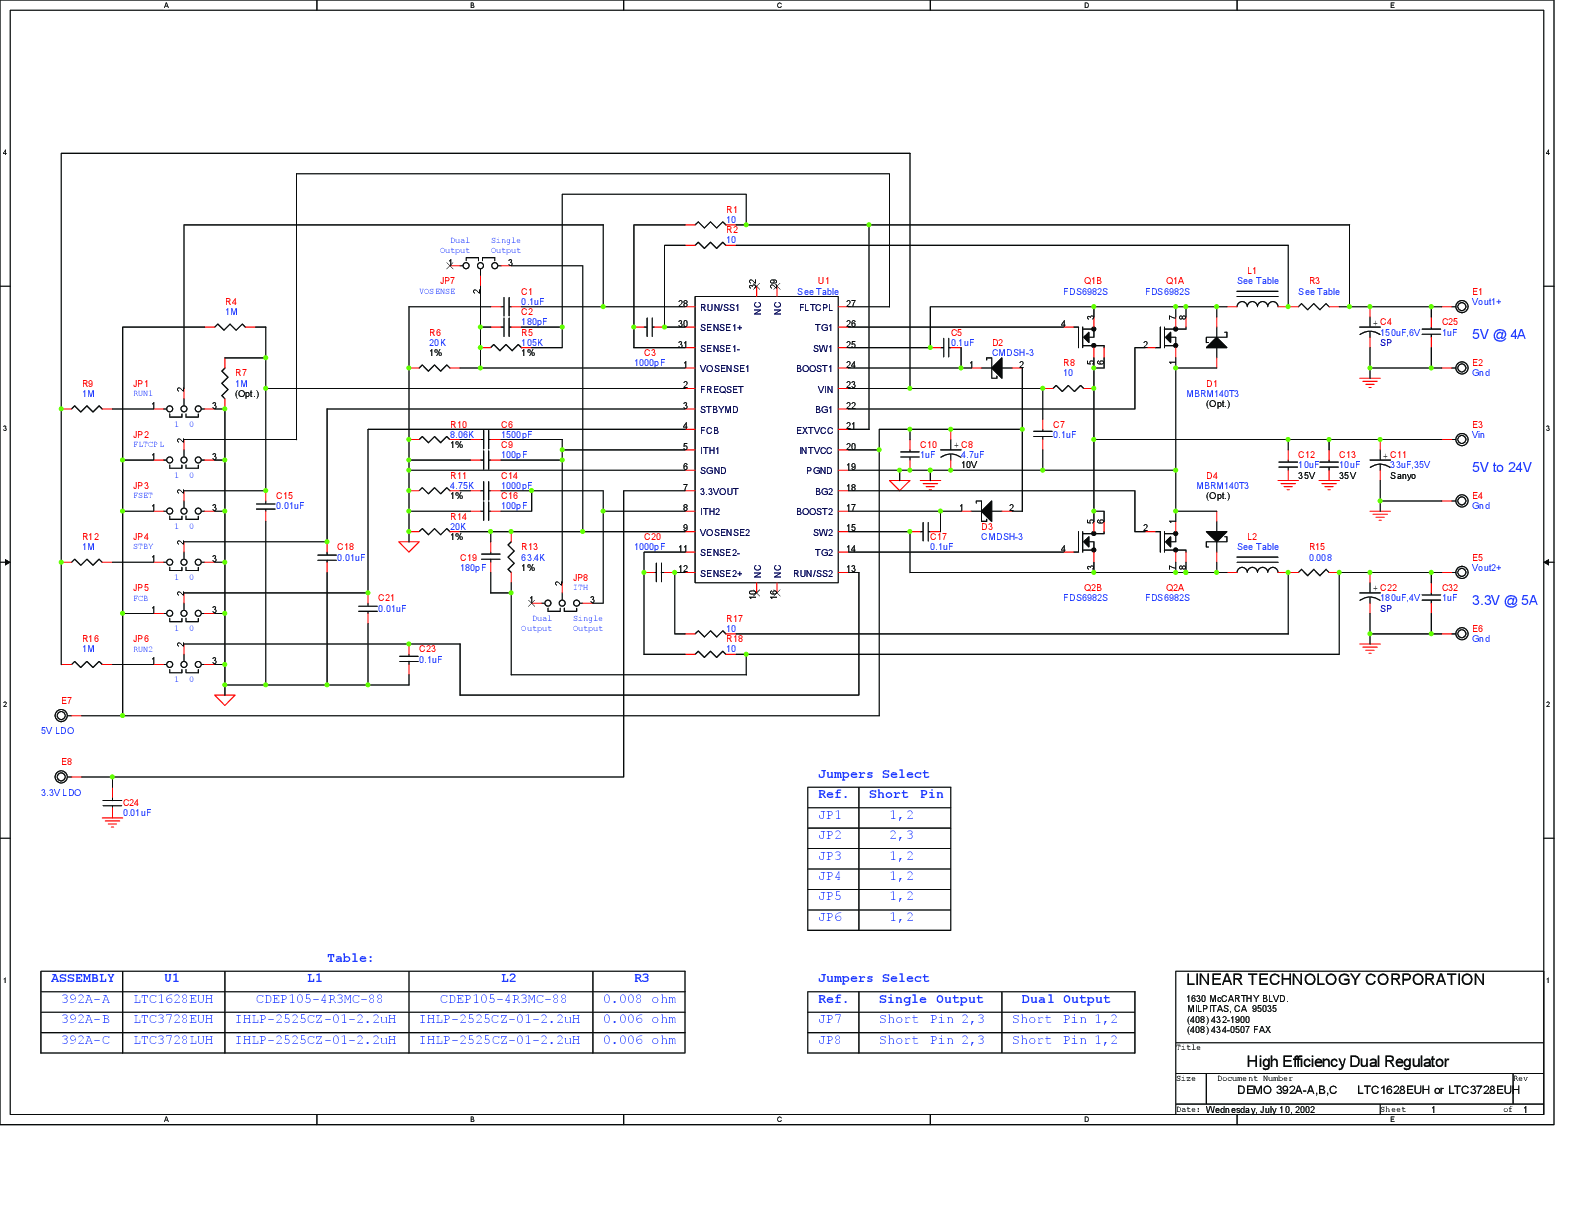Select the 3.3V @ 5A output label
This screenshot has width=1584, height=1224.
coord(1504,600)
